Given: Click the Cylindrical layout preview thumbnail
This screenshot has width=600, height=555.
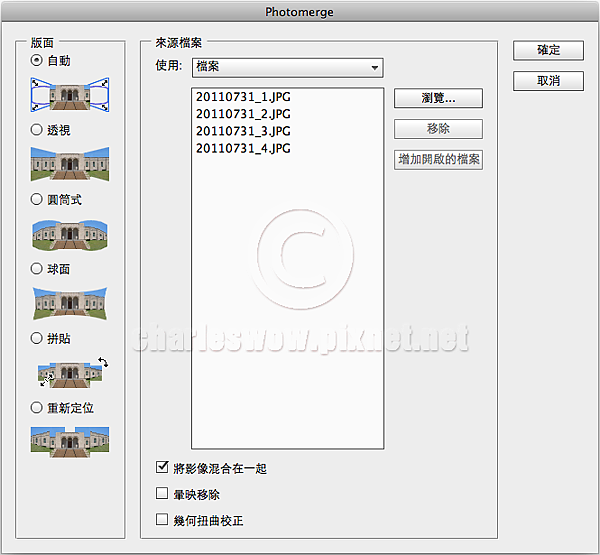Looking at the screenshot, I should click(70, 235).
